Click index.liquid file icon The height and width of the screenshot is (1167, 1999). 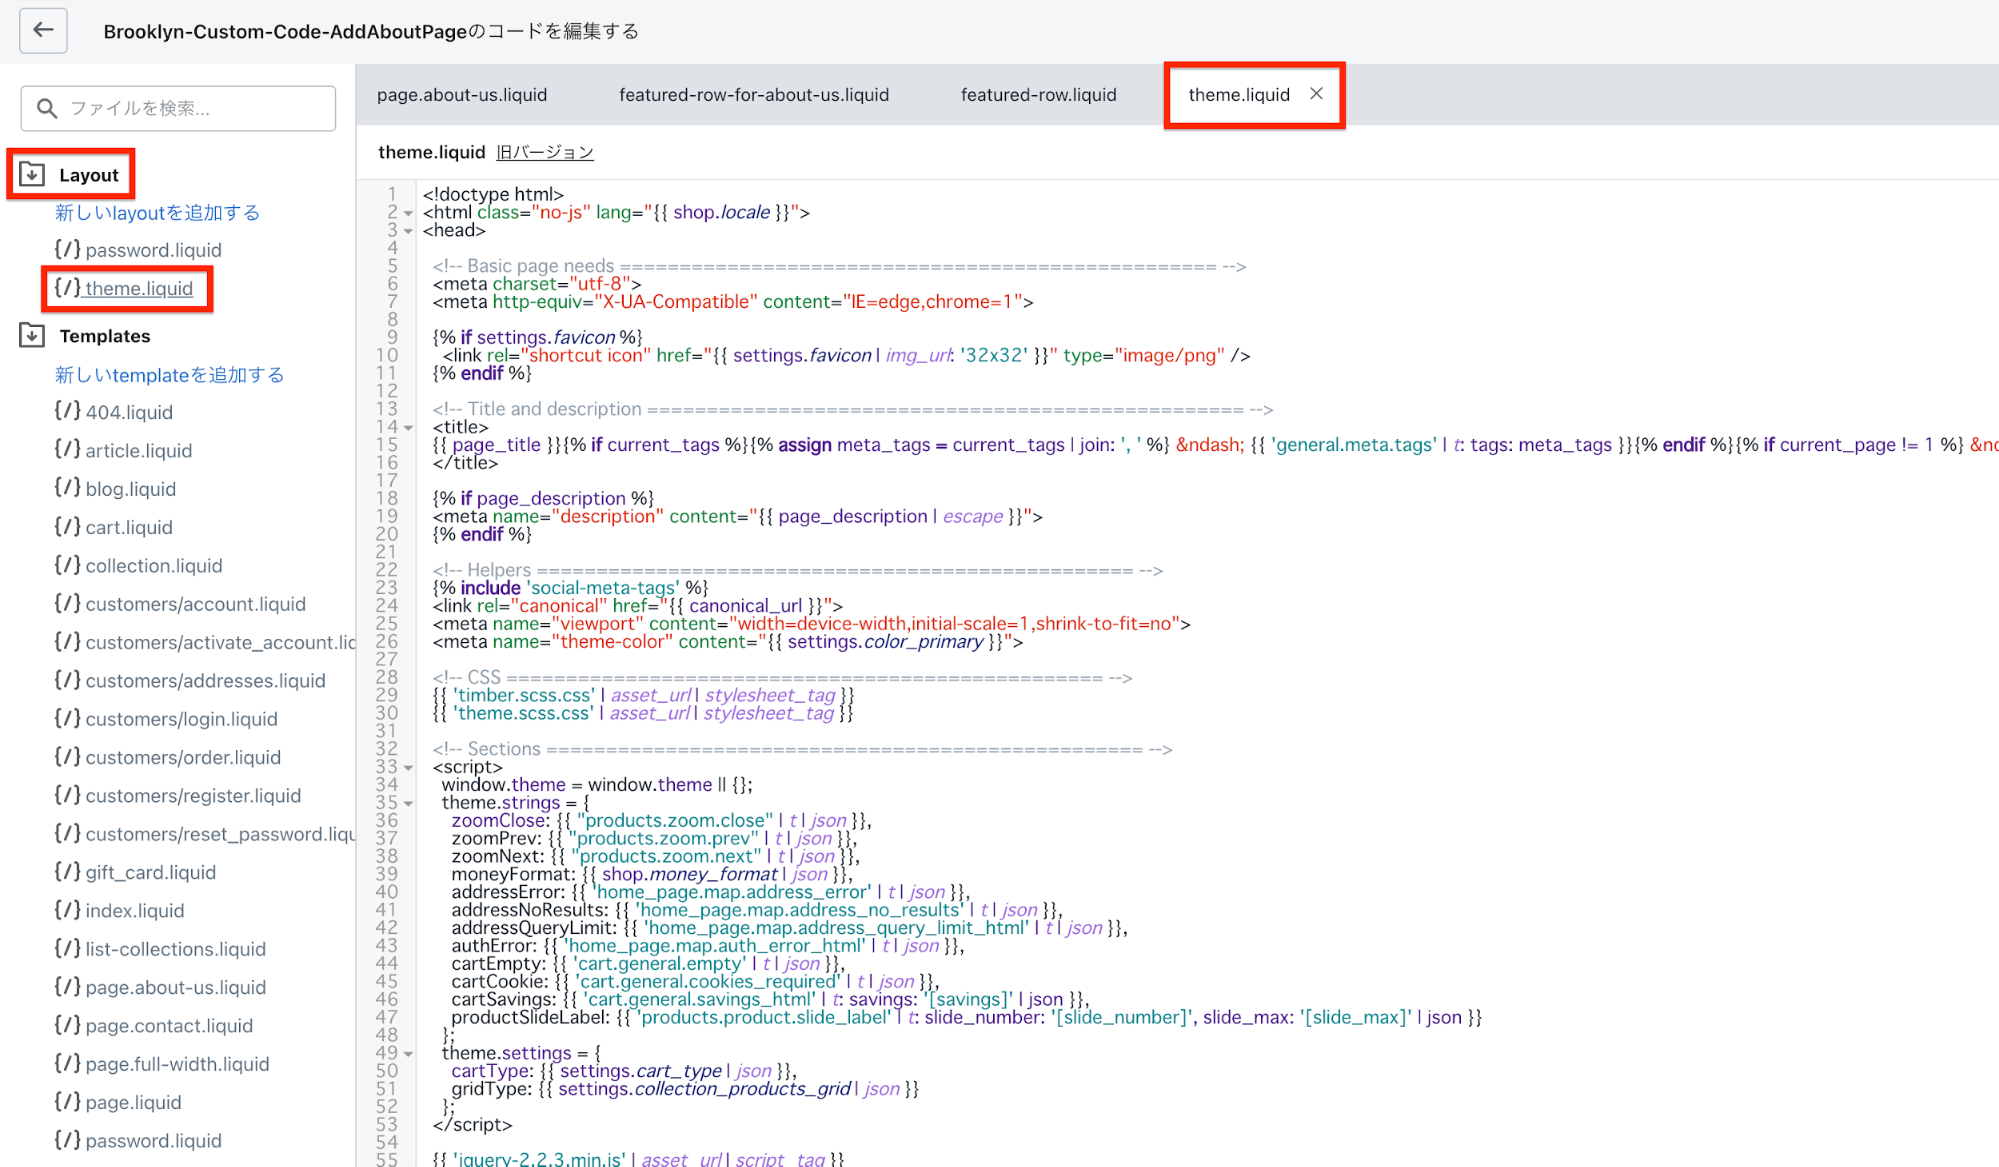tap(67, 910)
